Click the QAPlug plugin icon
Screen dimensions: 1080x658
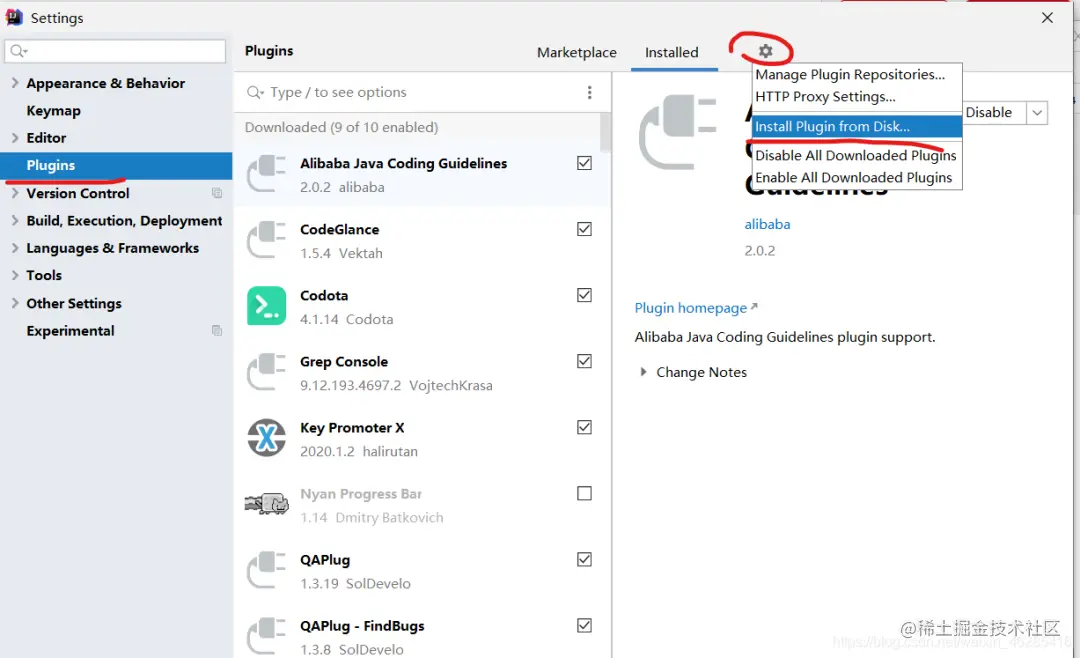pos(267,570)
